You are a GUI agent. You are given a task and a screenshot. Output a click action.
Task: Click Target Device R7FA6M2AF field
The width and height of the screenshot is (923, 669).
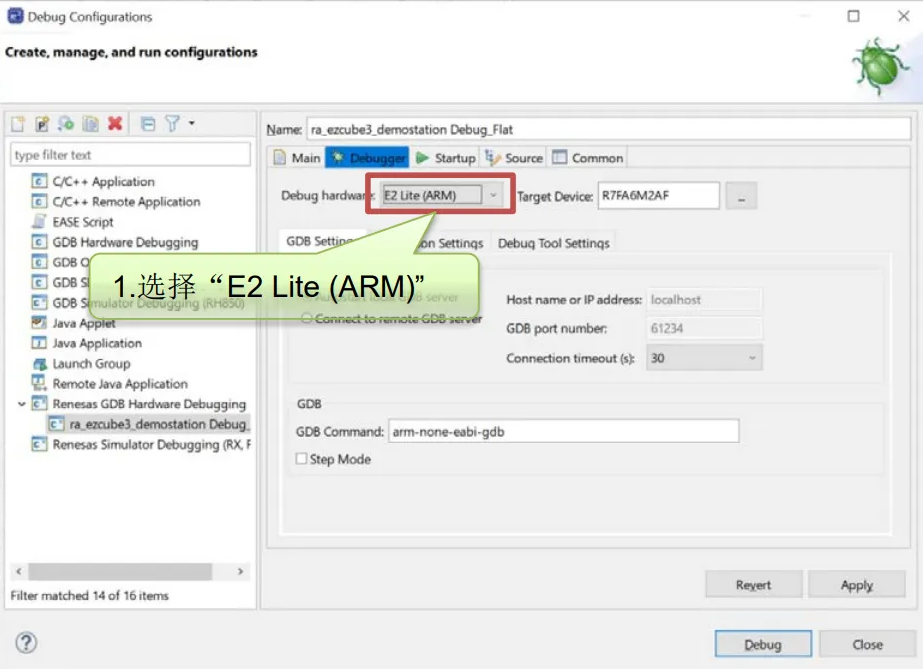(x=659, y=195)
